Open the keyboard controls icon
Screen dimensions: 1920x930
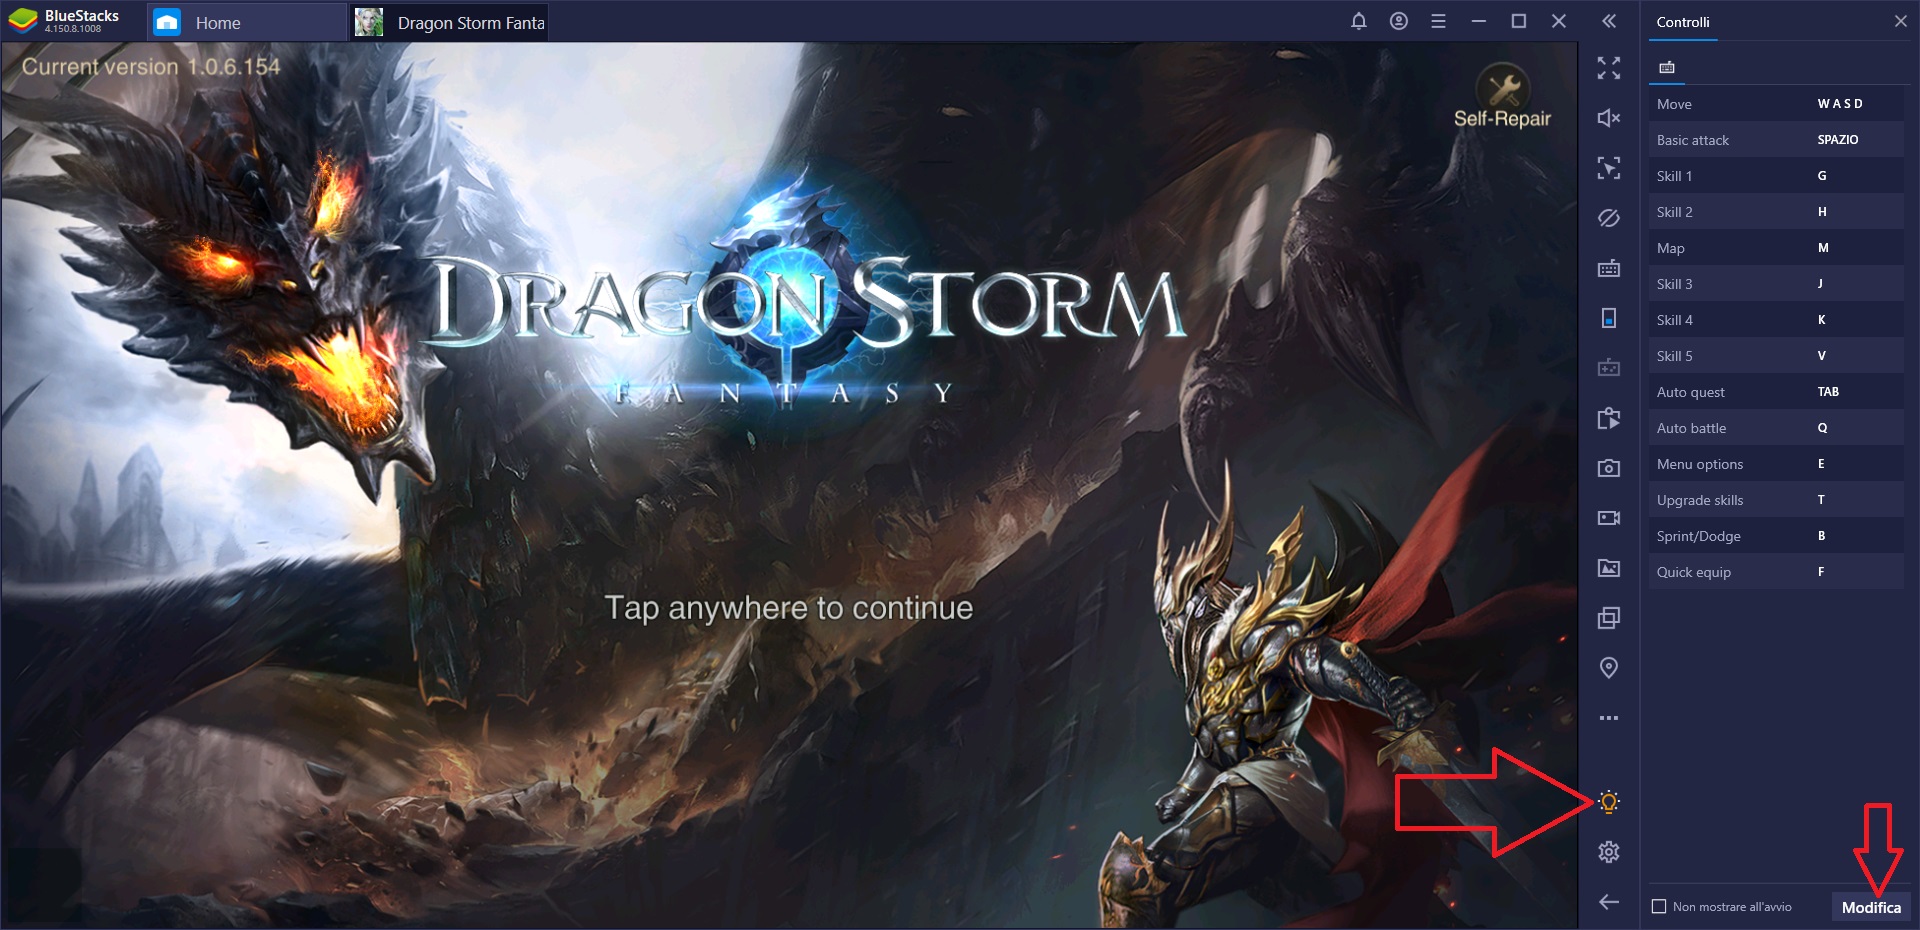coord(1608,268)
